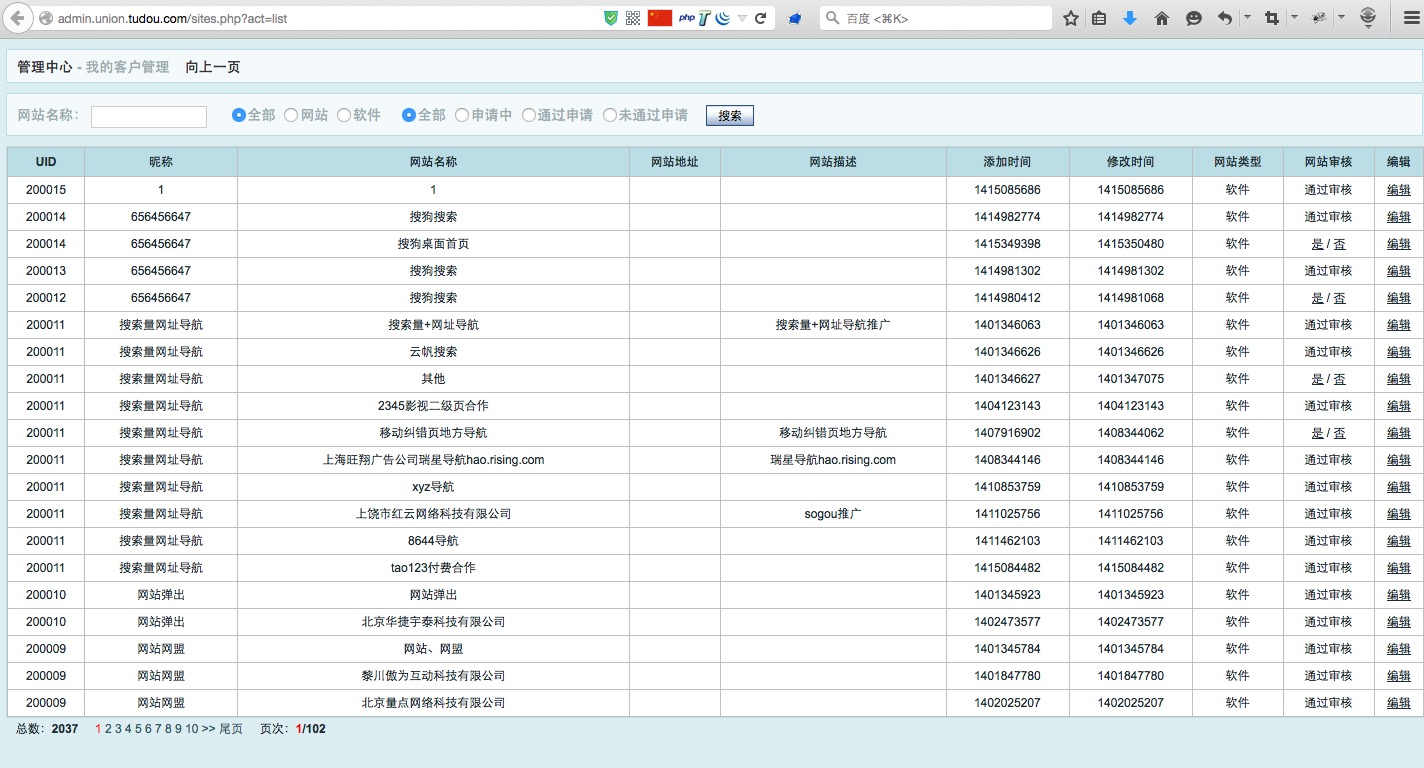Go to the browser home page icon
The height and width of the screenshot is (768, 1424).
click(x=1162, y=18)
